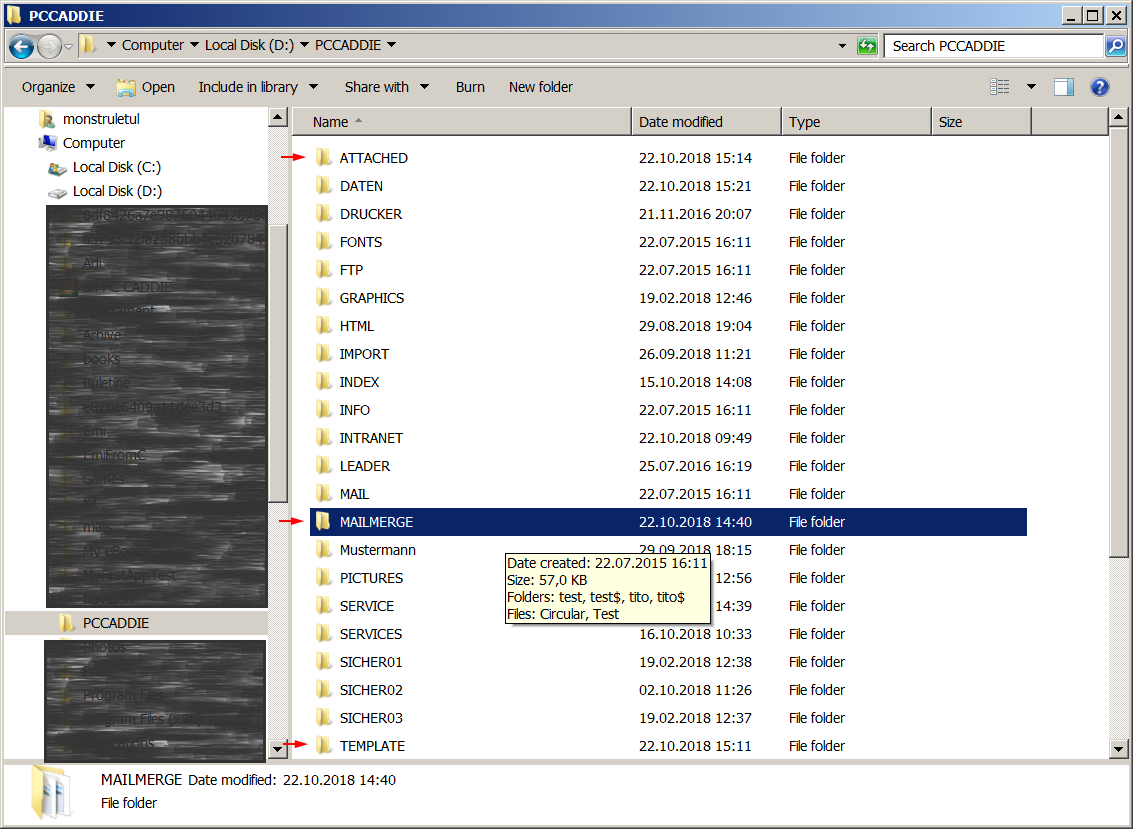Viewport: 1133px width, 829px height.
Task: Open the Organize dropdown menu
Action: [58, 87]
